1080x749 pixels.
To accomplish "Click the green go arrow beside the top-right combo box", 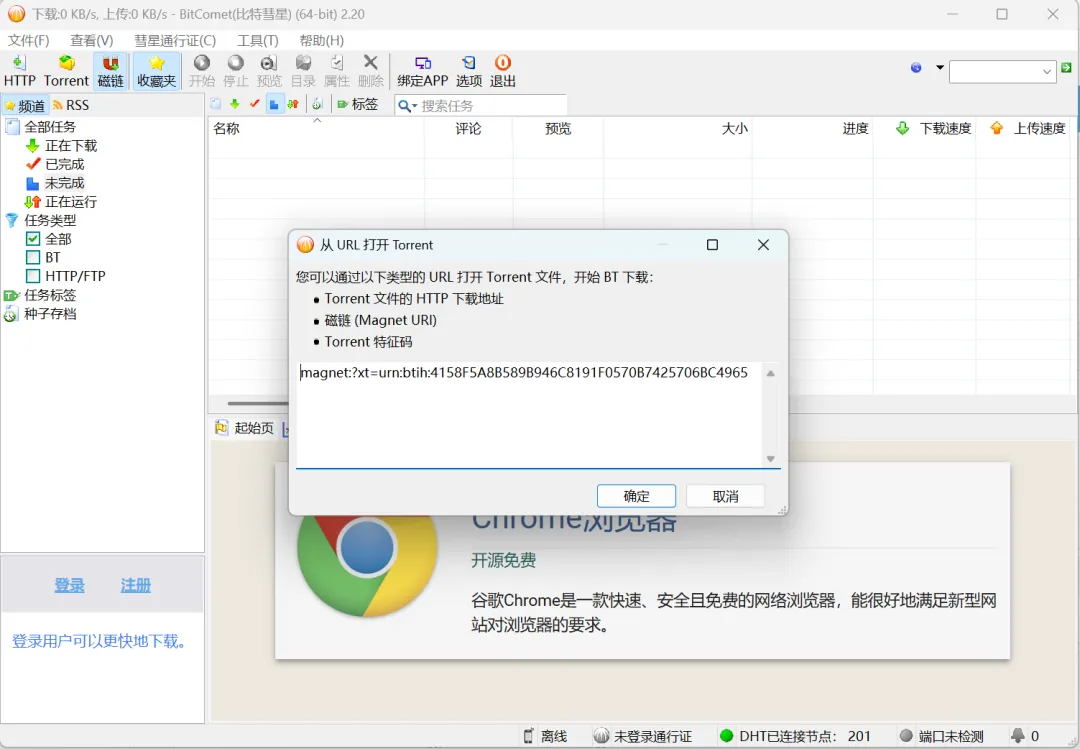I will pyautogui.click(x=1066, y=68).
